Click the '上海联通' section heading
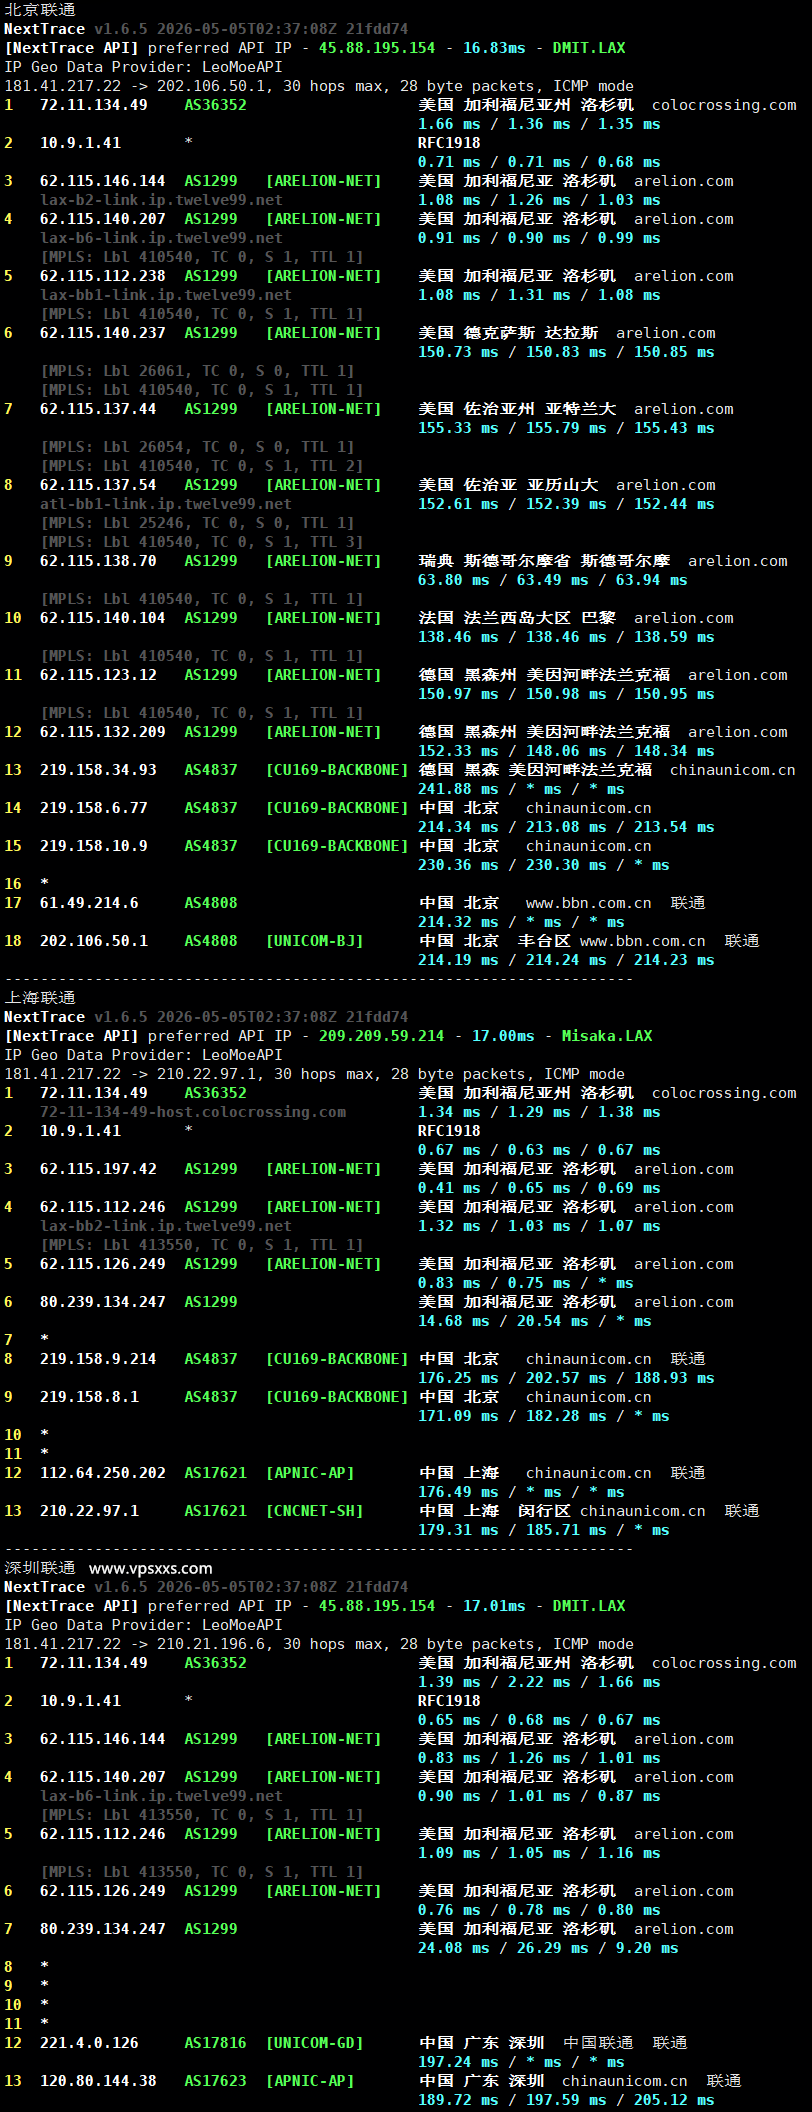The width and height of the screenshot is (812, 2112). 40,997
